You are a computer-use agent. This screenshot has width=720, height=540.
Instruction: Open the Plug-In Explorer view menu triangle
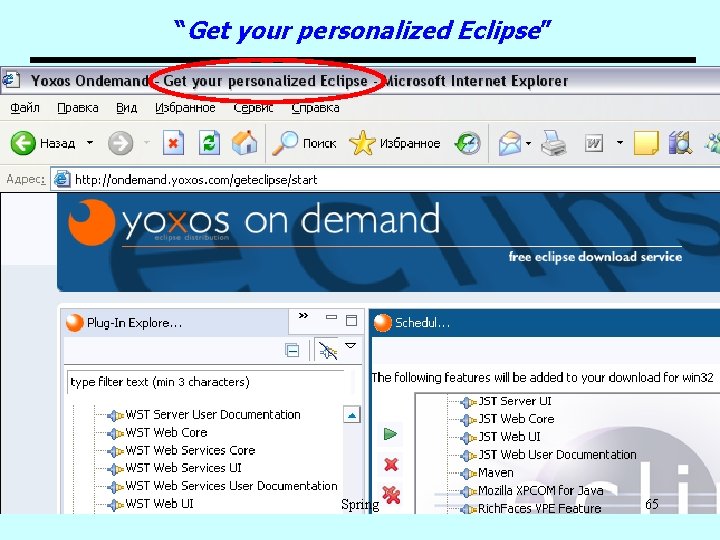point(350,346)
